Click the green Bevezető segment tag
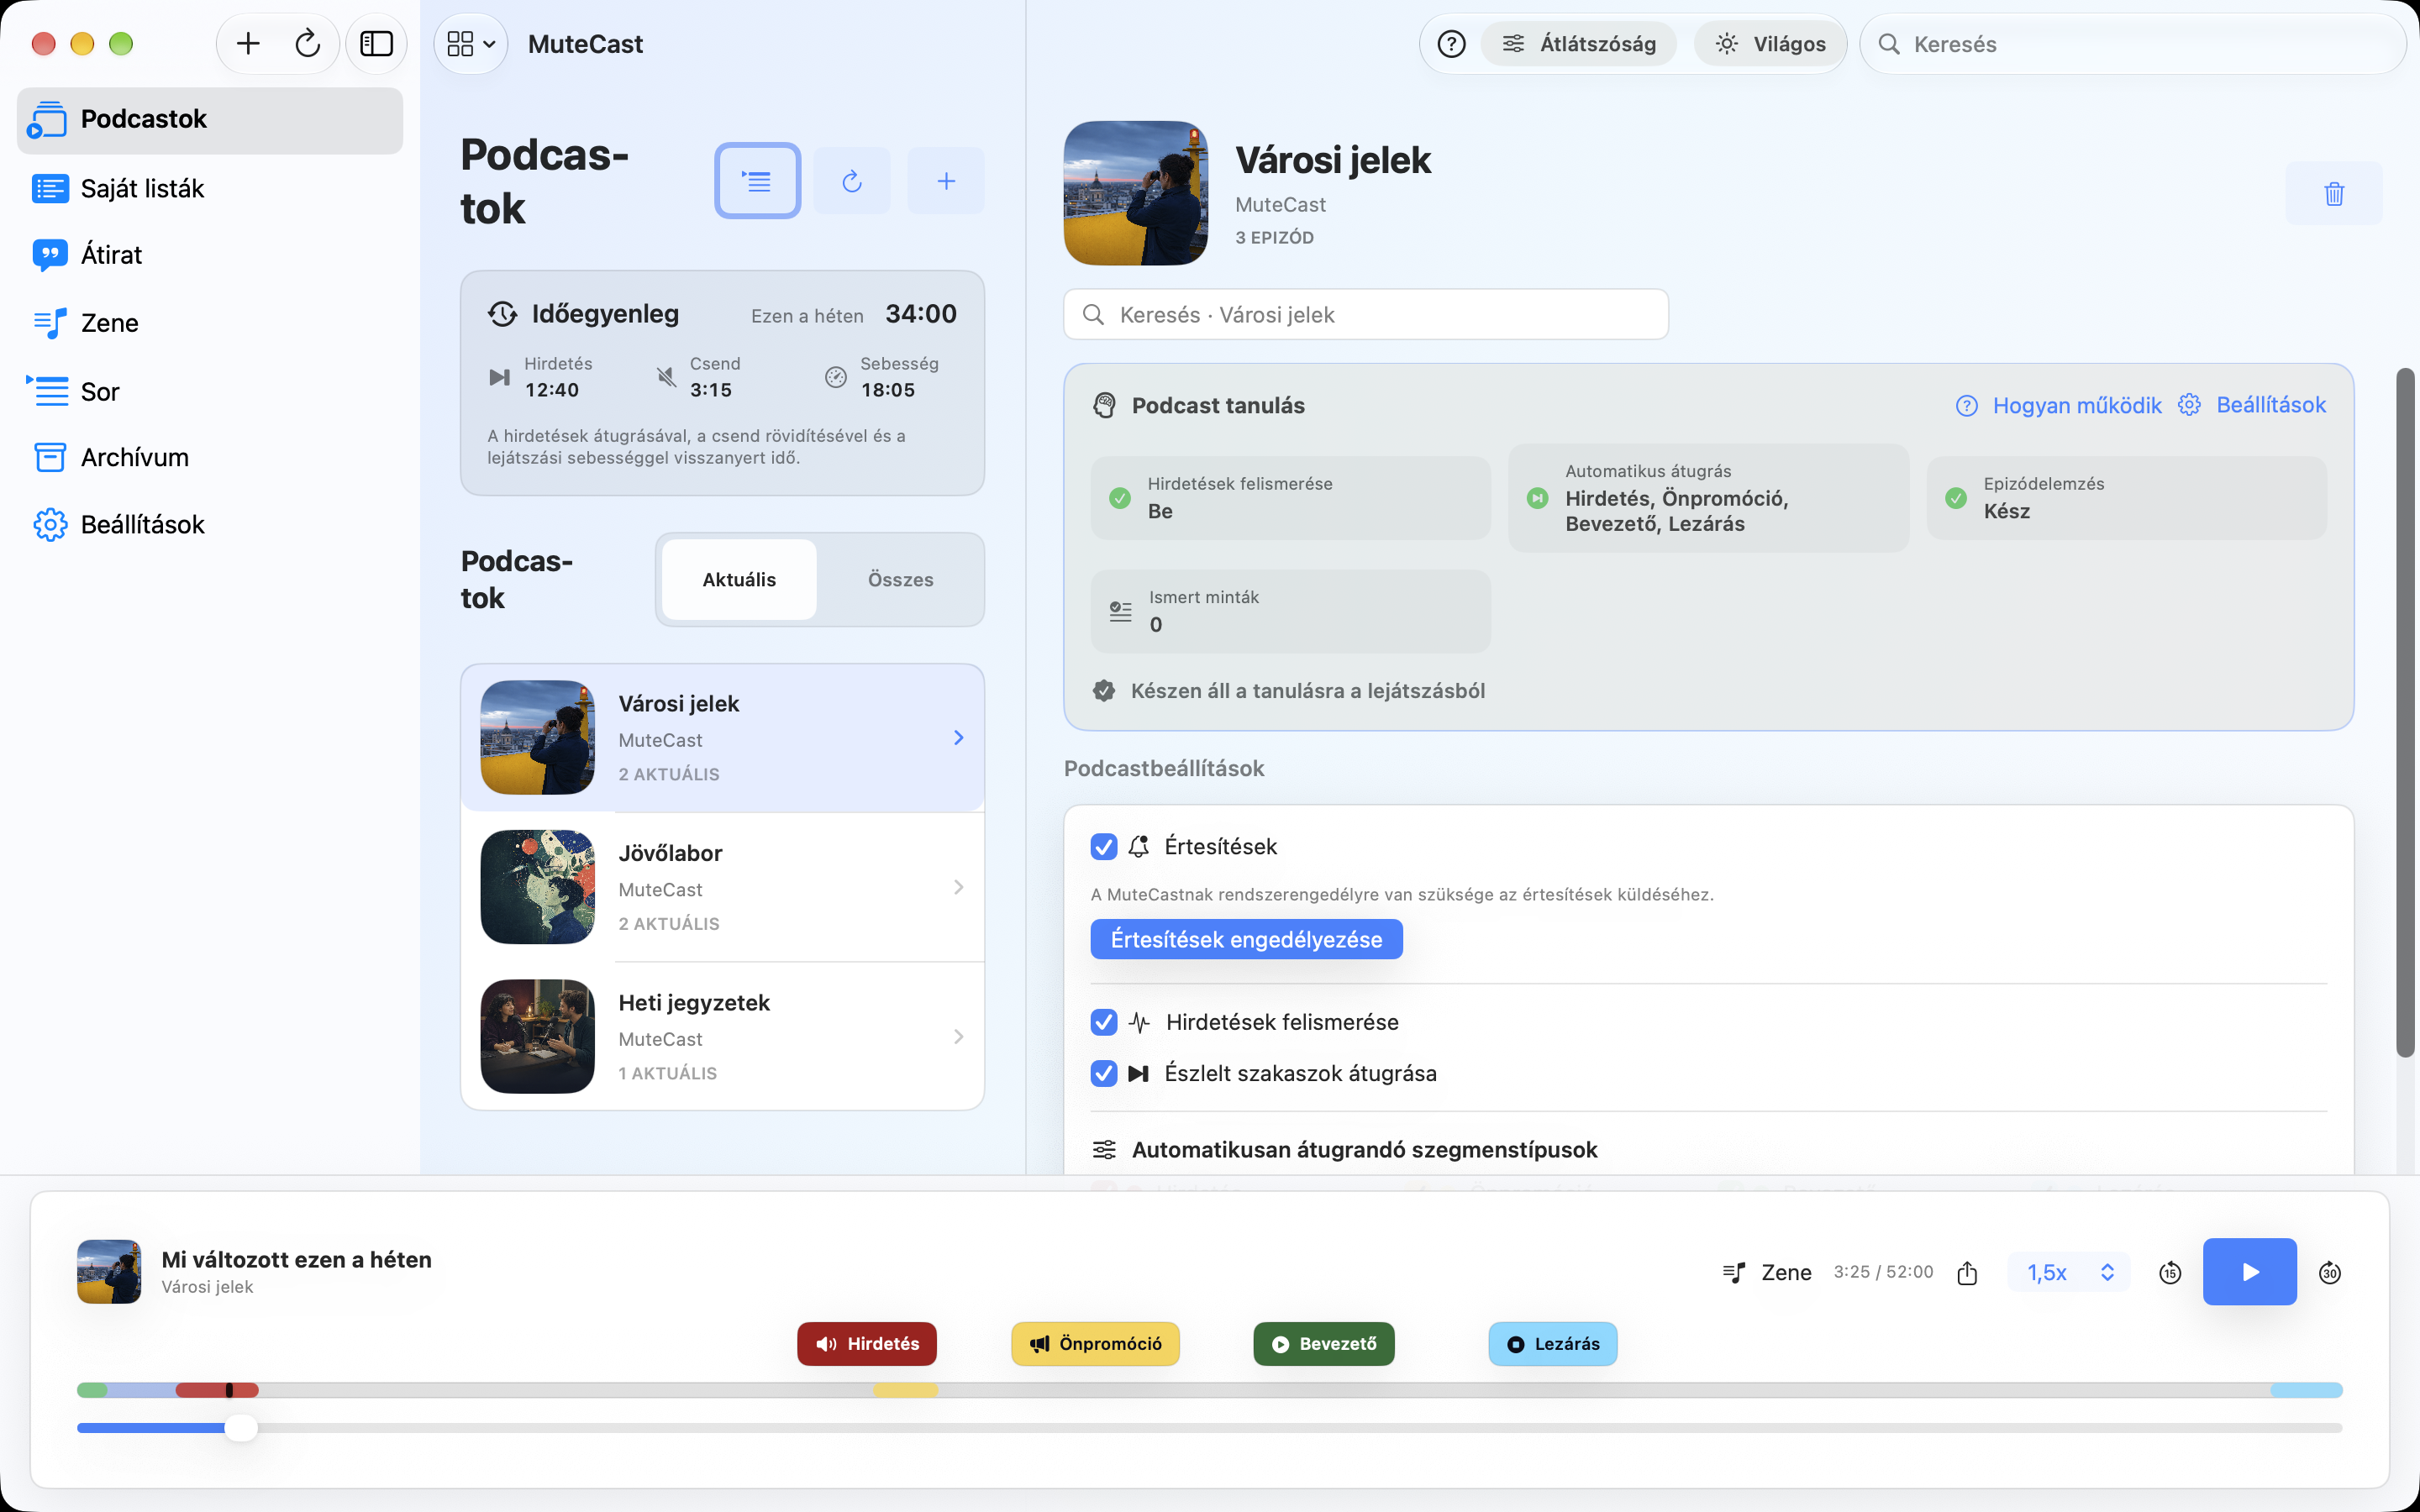2420x1512 pixels. 1323,1343
